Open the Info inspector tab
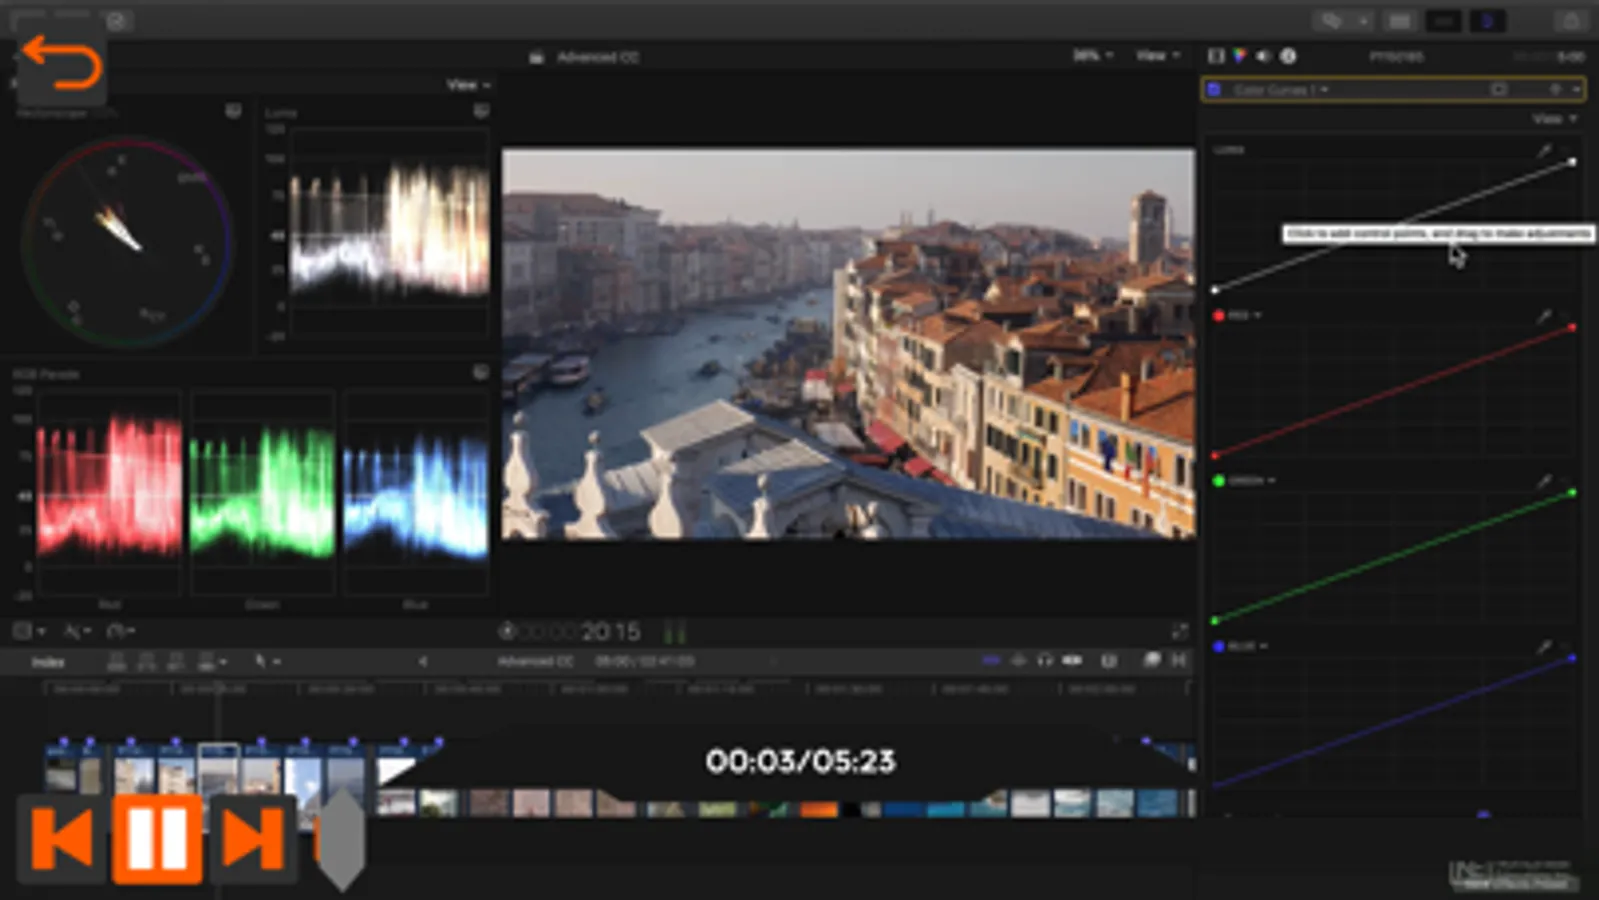Image resolution: width=1599 pixels, height=900 pixels. pos(1289,56)
